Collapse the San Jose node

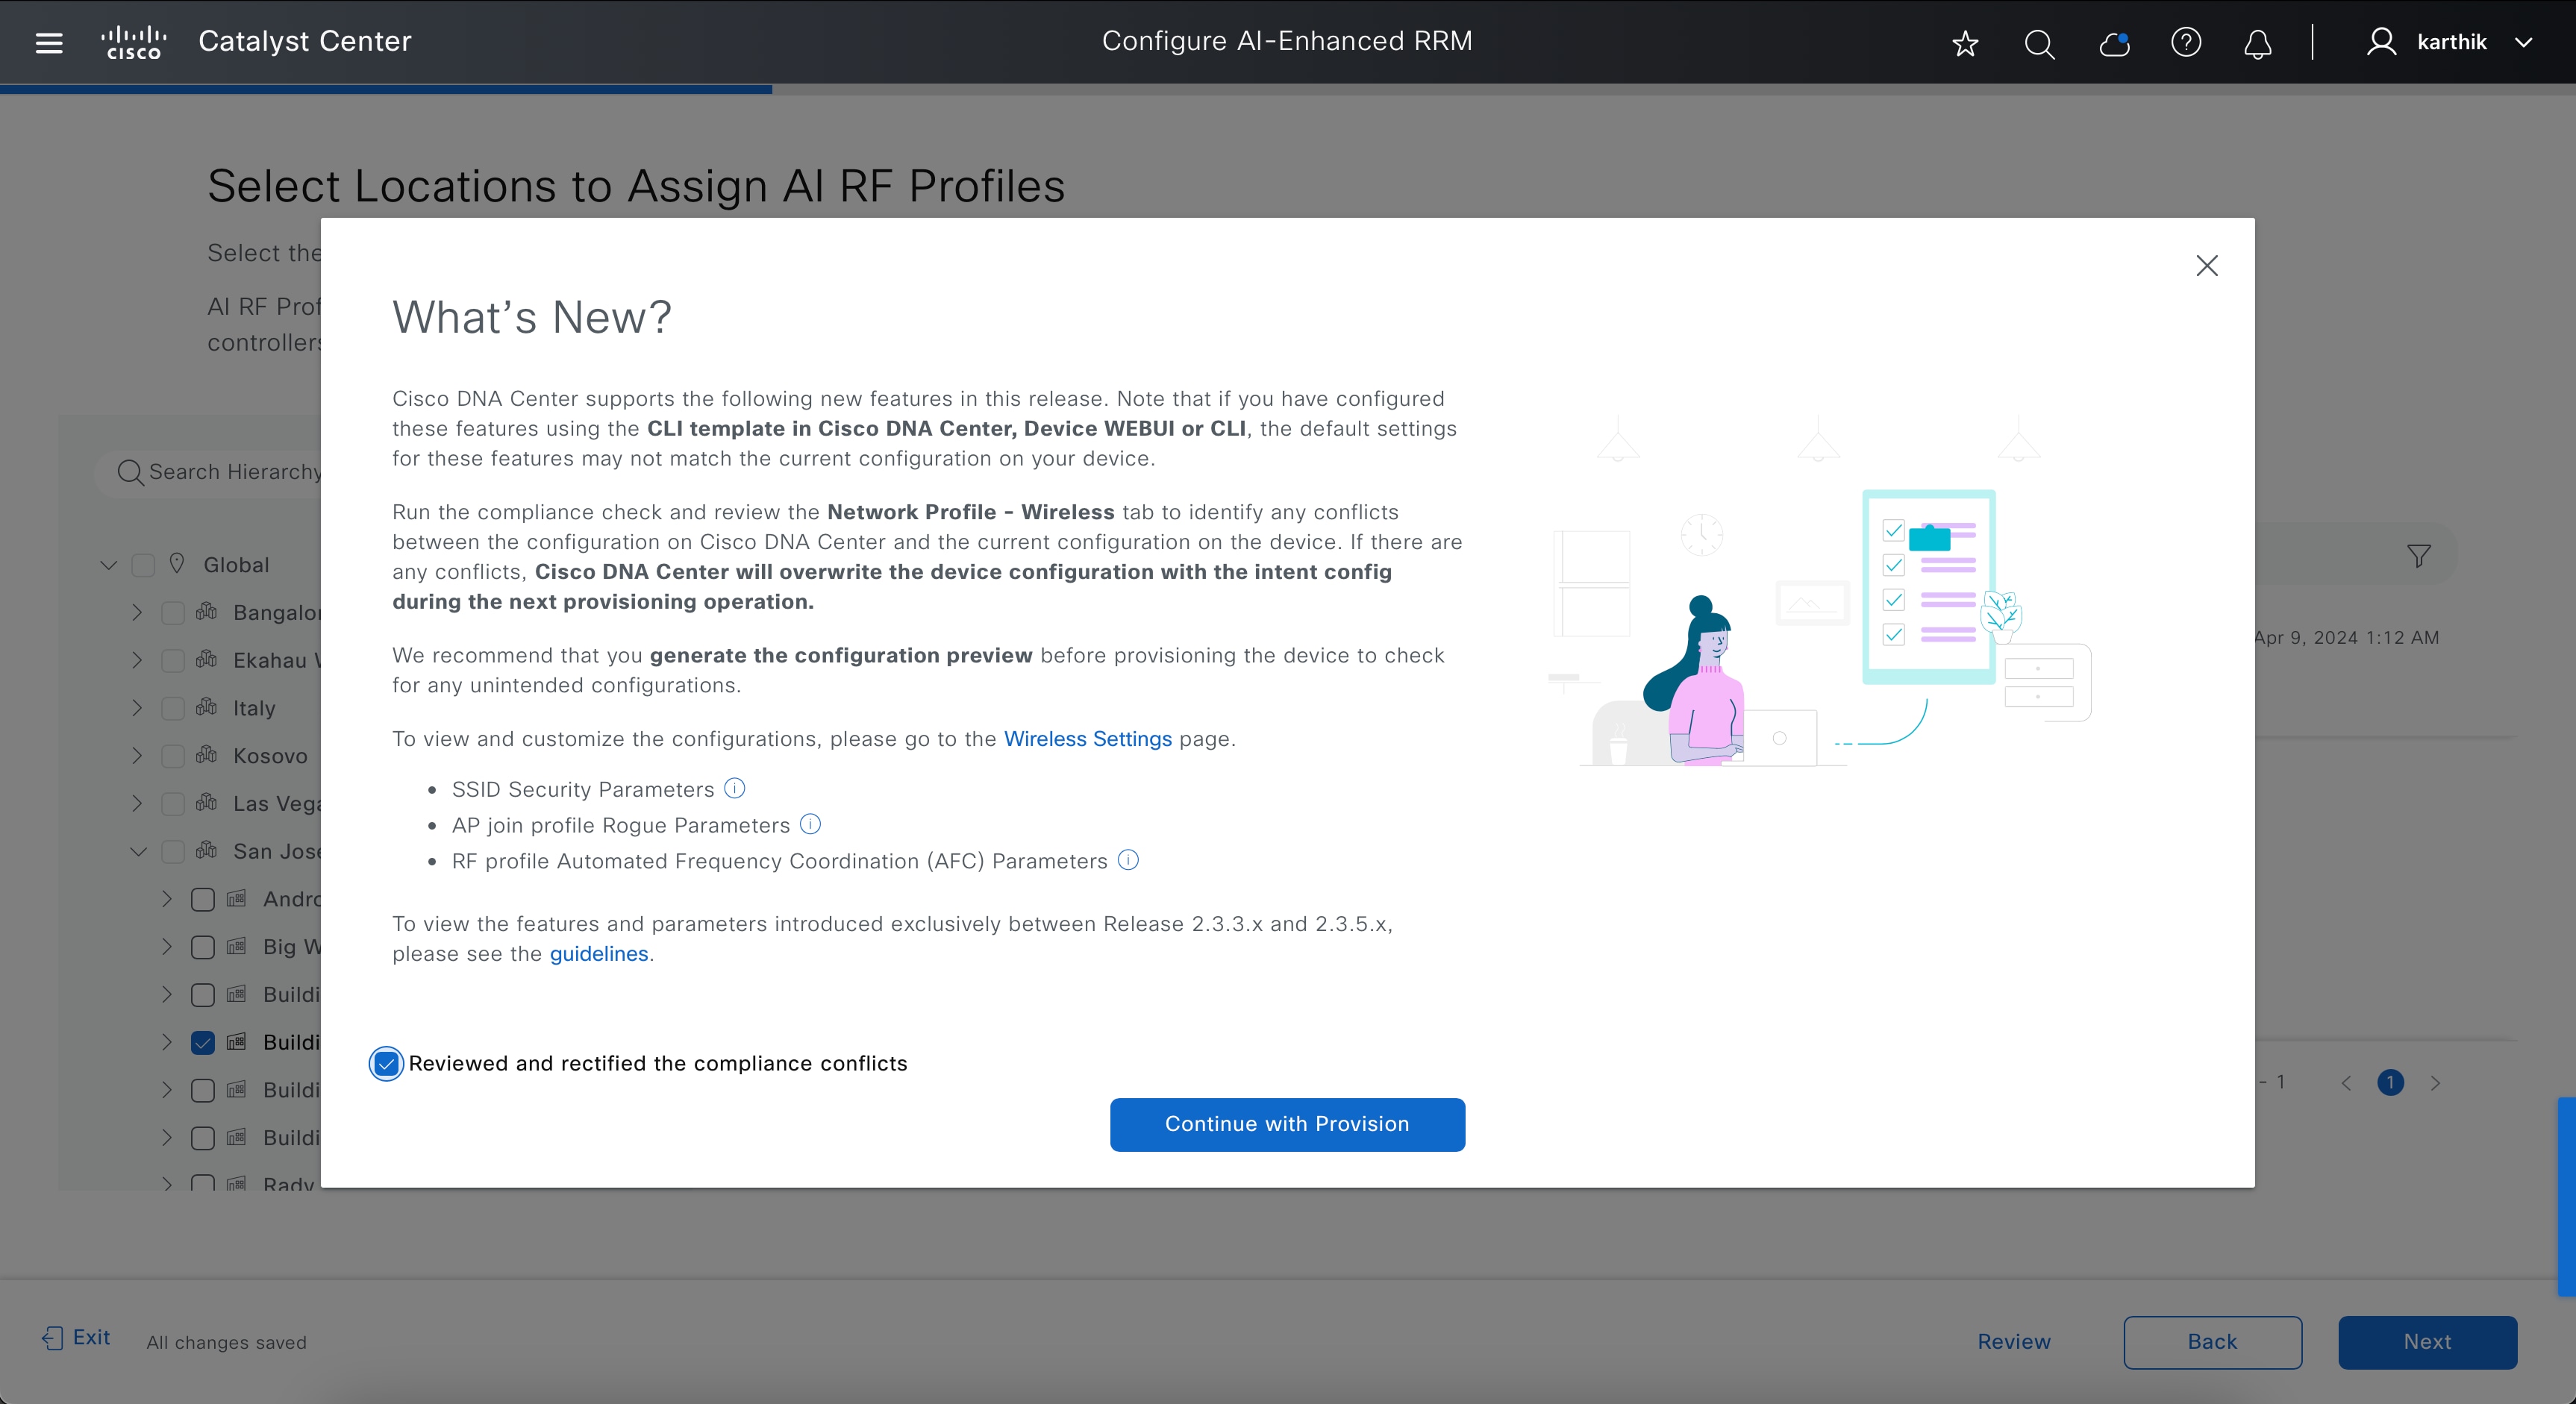click(137, 852)
